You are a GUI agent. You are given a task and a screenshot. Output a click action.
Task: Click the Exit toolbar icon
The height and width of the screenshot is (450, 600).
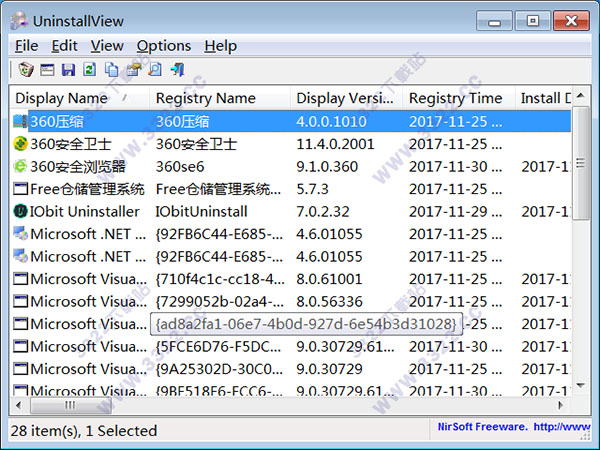click(x=178, y=70)
